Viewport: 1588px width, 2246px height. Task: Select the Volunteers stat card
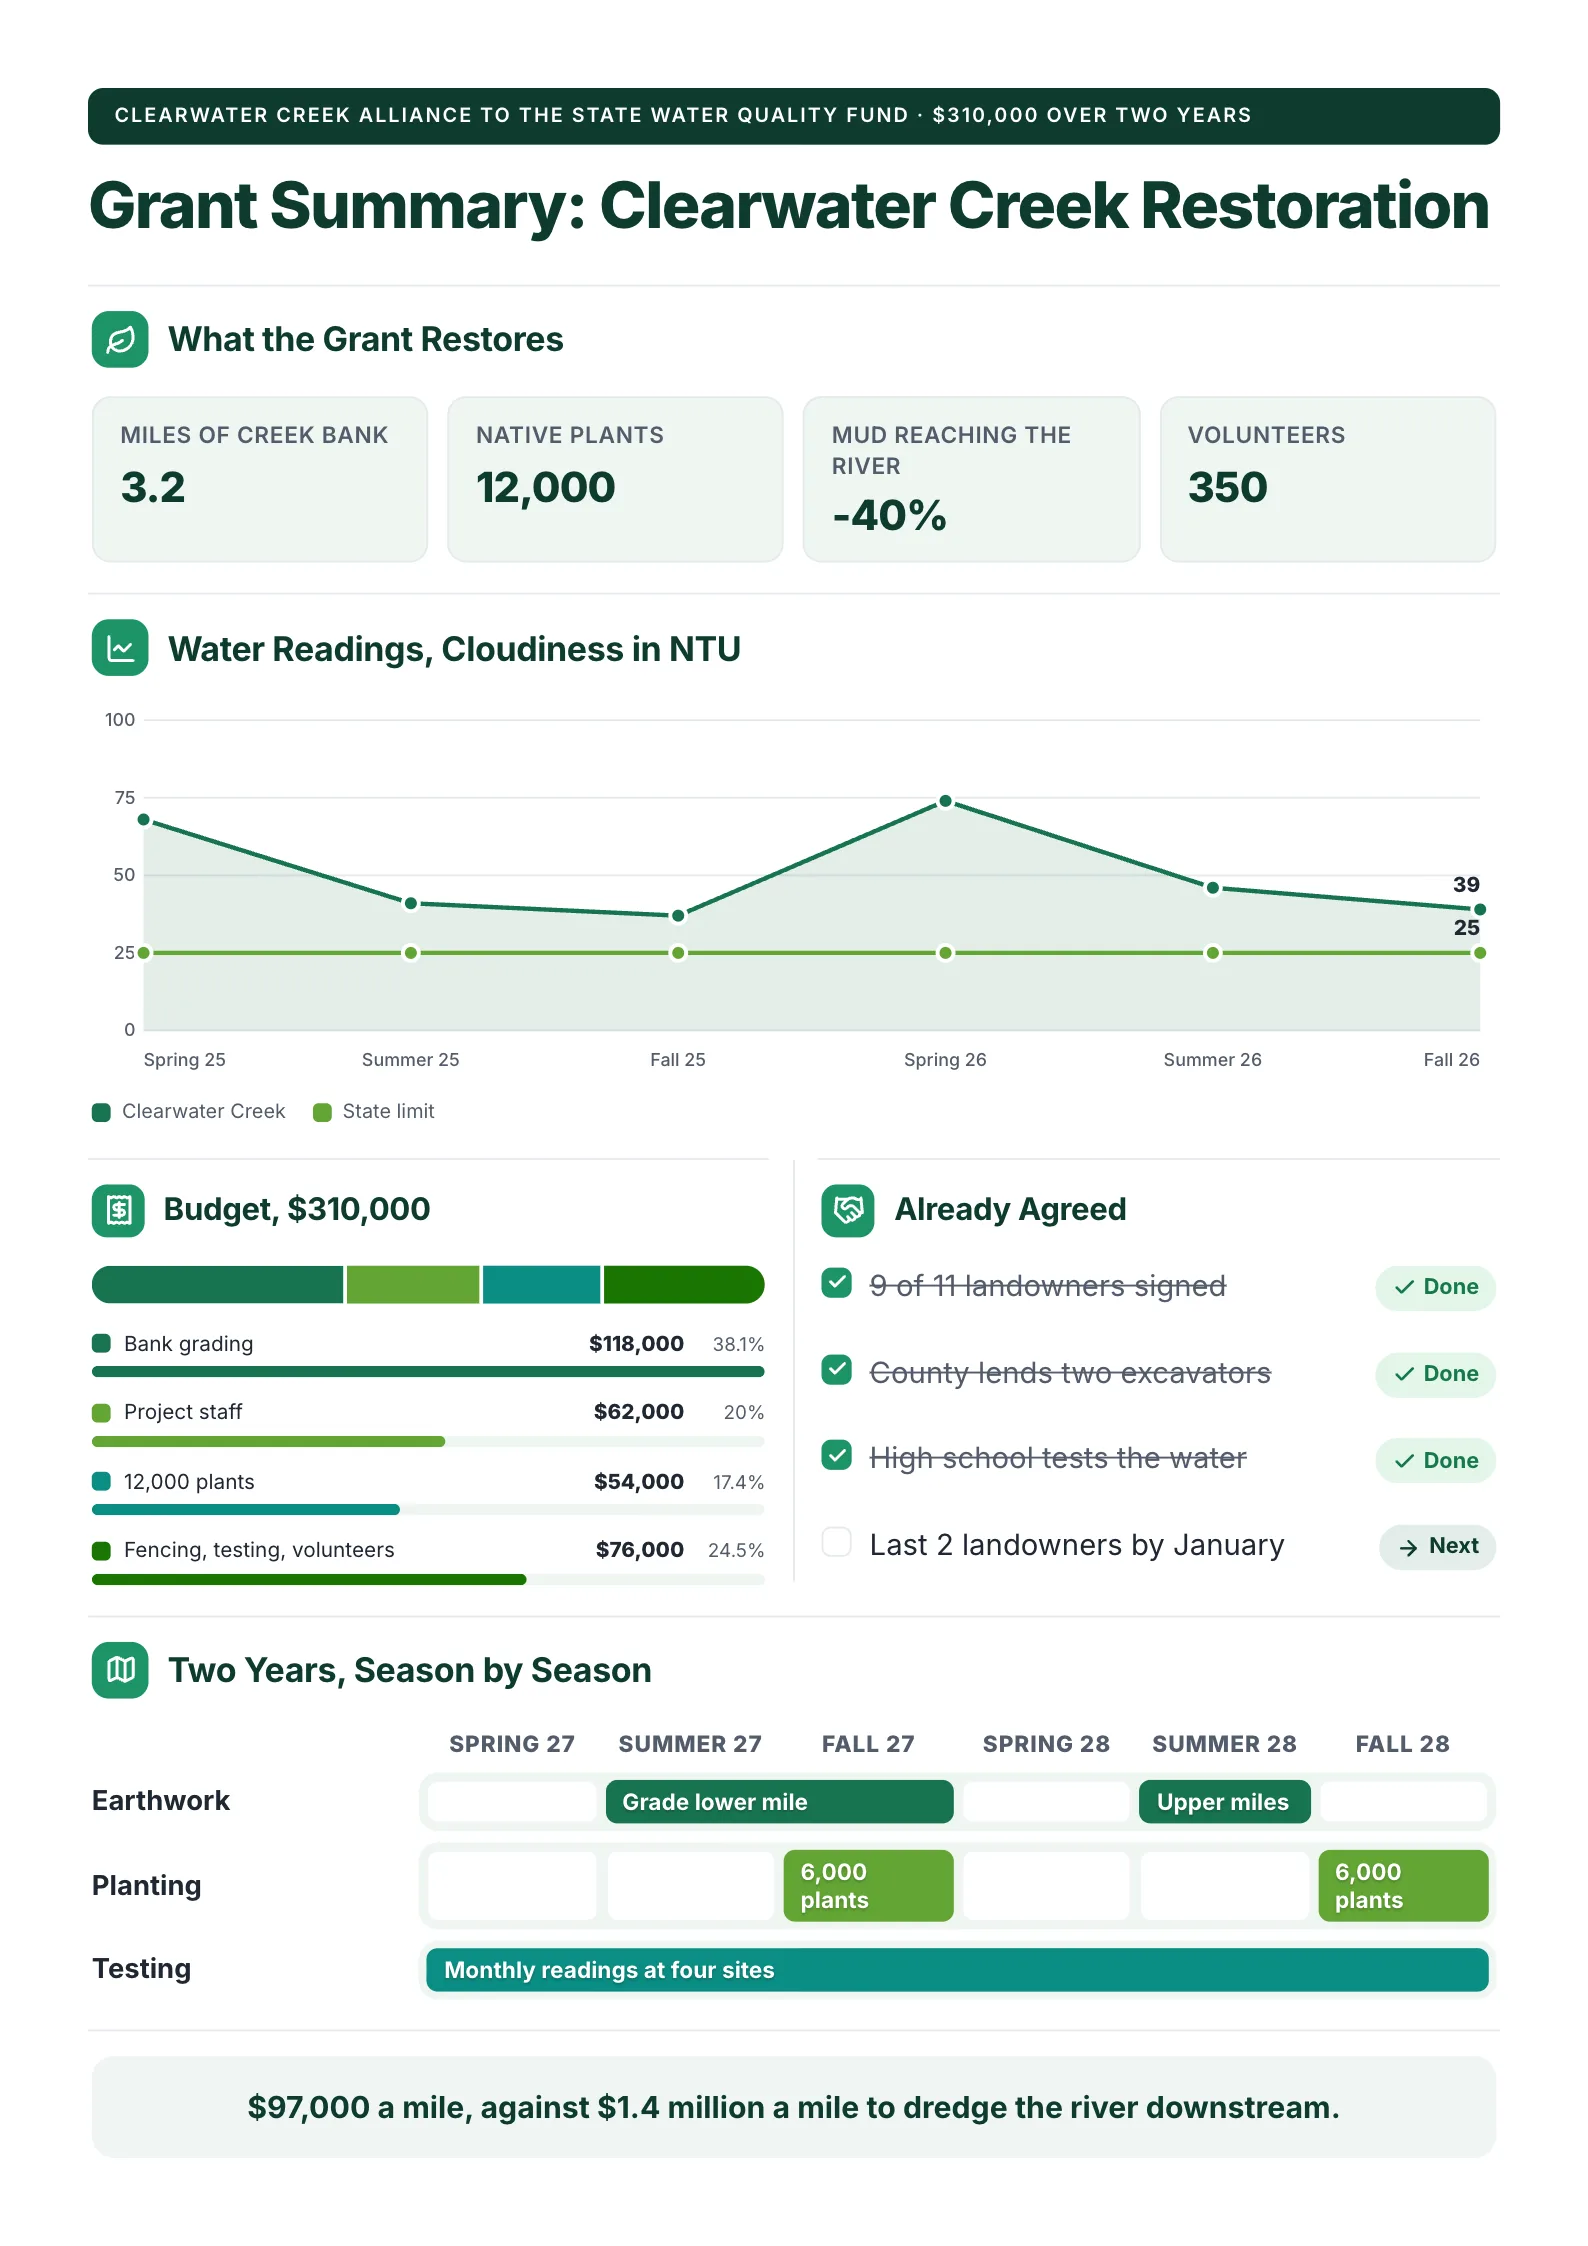pyautogui.click(x=1328, y=480)
